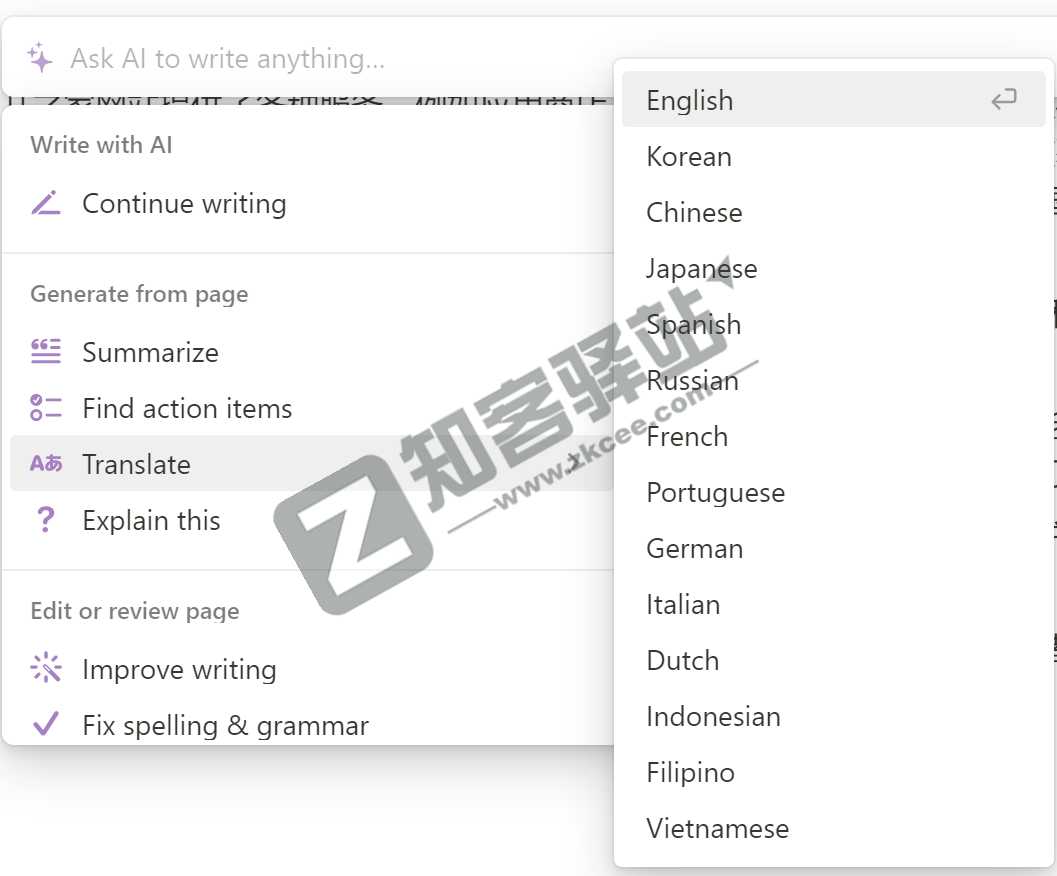
Task: Select Spanish translation option
Action: point(693,325)
